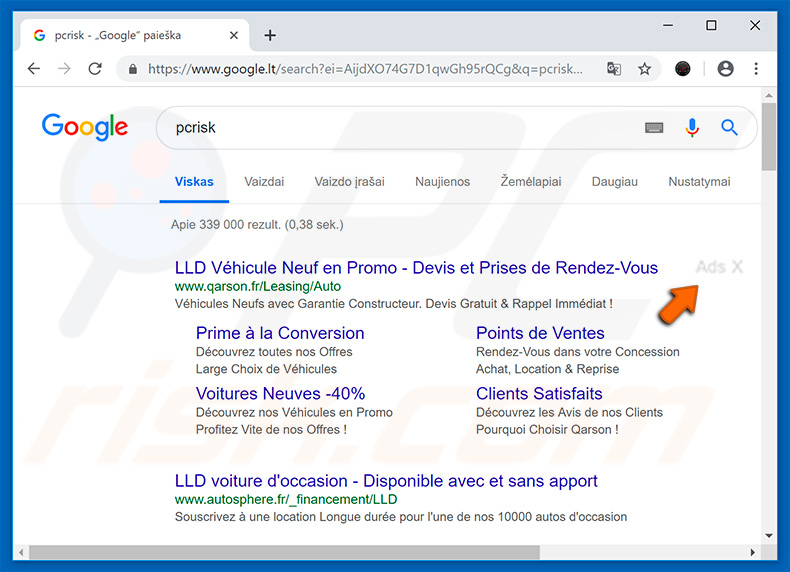Screen dimensions: 790x572
Task: Maximize the Chrome window
Action: (x=711, y=25)
